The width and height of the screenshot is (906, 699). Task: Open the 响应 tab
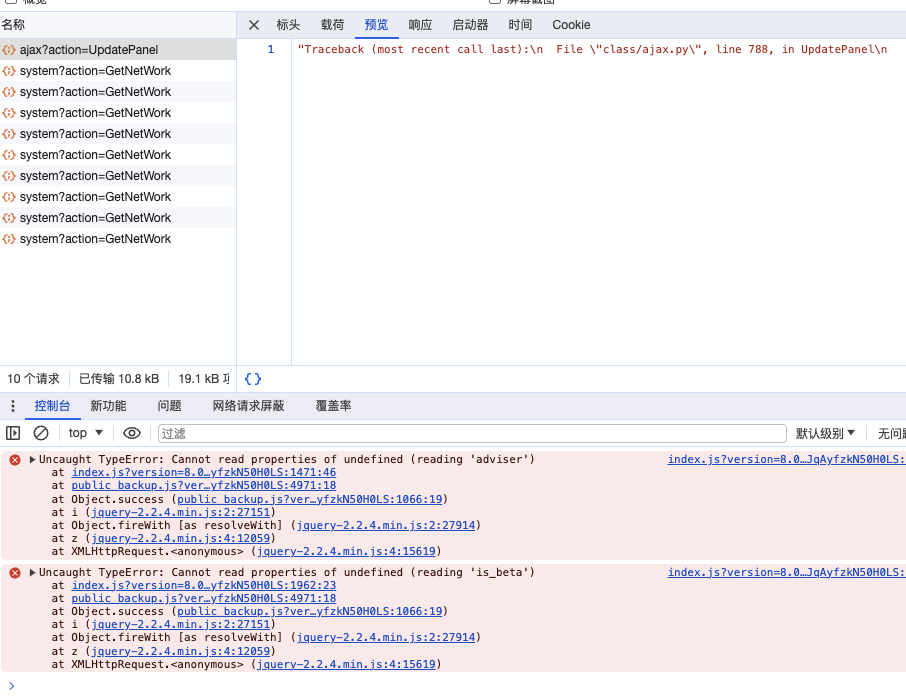point(420,25)
